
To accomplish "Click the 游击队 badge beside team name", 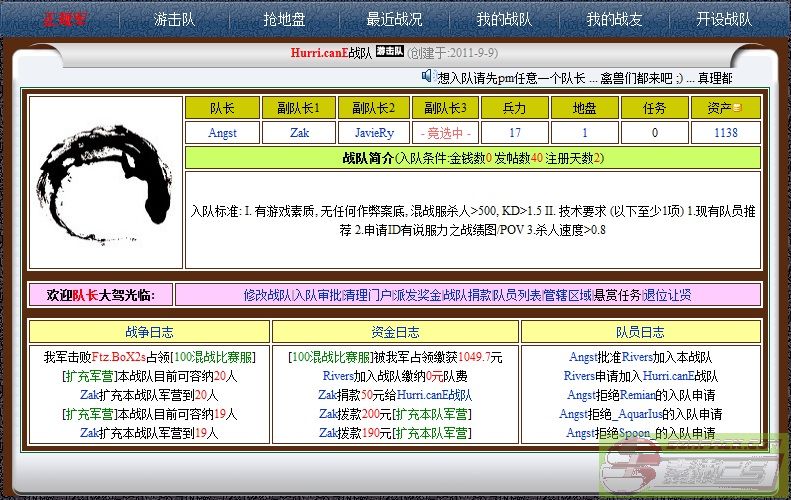I will (x=390, y=51).
